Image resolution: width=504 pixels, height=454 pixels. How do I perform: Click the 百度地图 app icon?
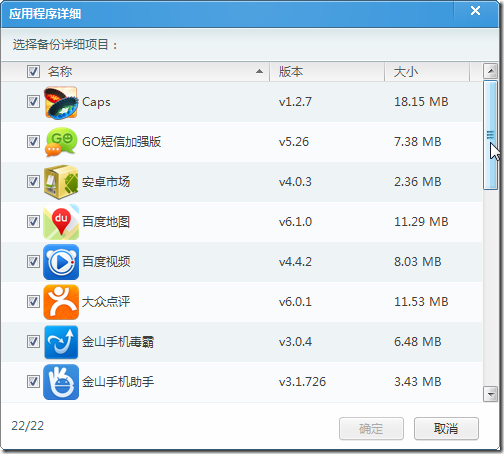click(61, 222)
